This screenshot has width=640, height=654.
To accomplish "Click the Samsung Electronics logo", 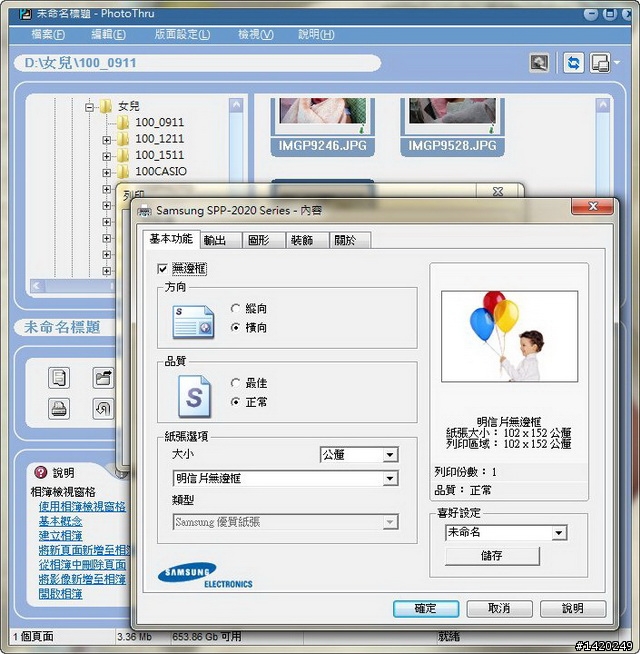I will point(205,576).
